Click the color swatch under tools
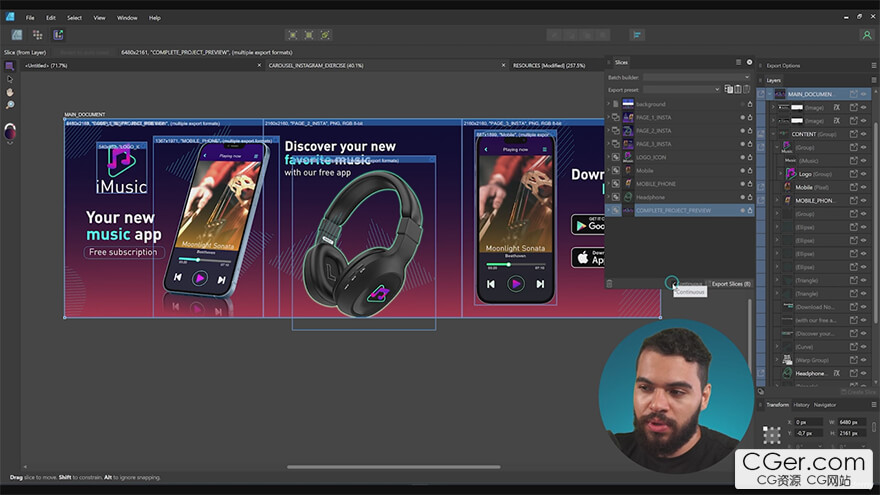This screenshot has height=495, width=880. (x=10, y=131)
